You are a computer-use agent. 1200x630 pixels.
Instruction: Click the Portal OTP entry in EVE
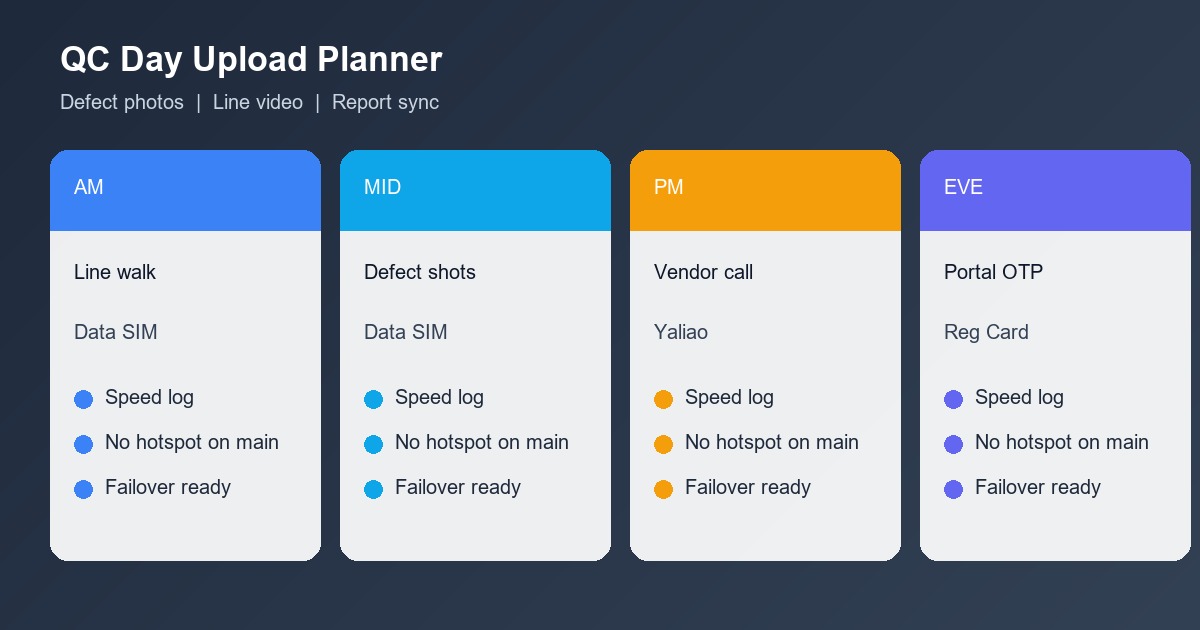tap(993, 272)
